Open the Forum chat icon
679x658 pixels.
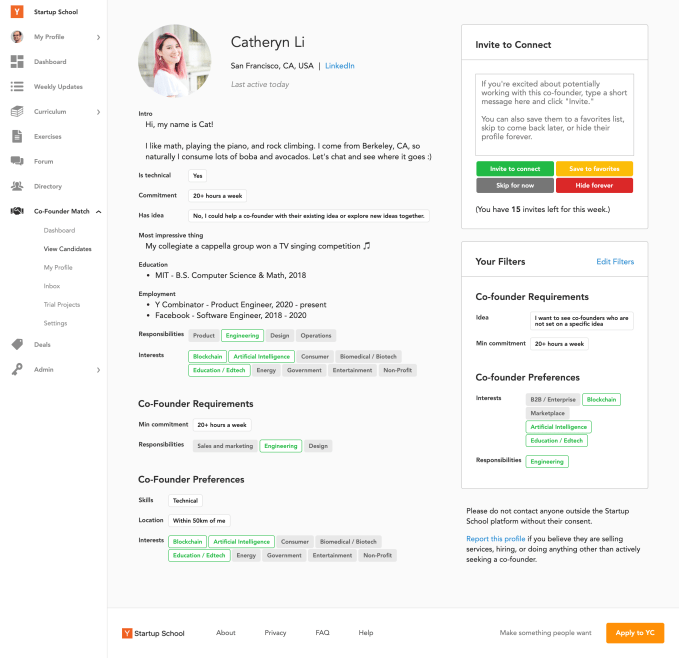pyautogui.click(x=17, y=161)
